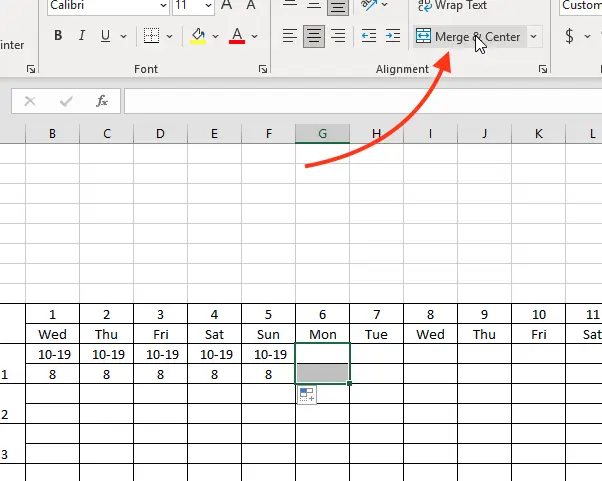
Task: Toggle bold formatting
Action: click(58, 37)
